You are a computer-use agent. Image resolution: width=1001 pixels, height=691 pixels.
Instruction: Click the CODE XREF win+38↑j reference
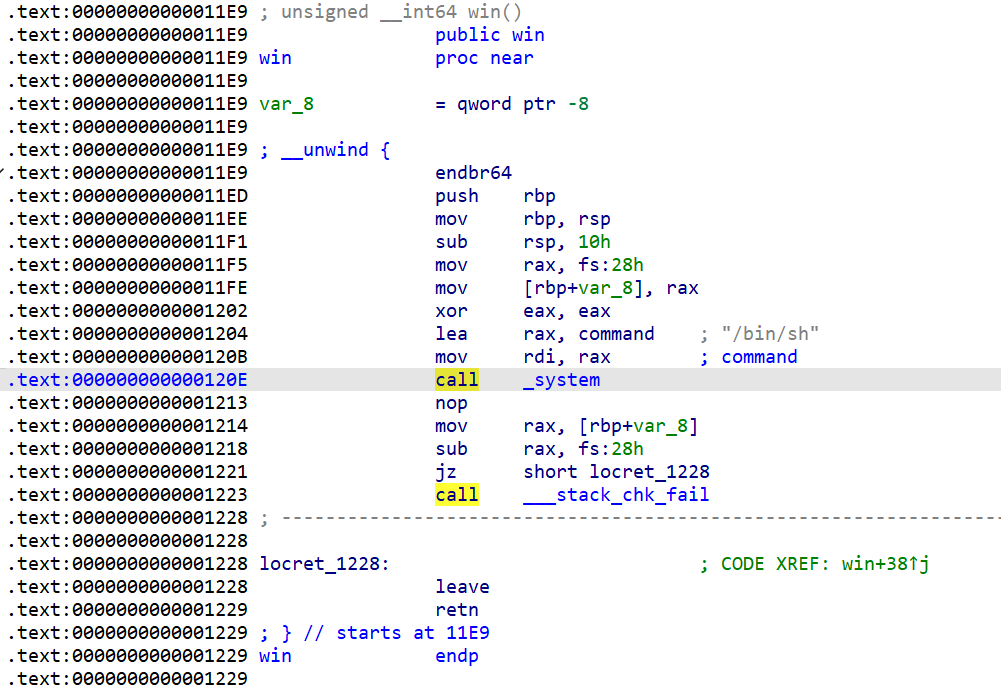(825, 564)
